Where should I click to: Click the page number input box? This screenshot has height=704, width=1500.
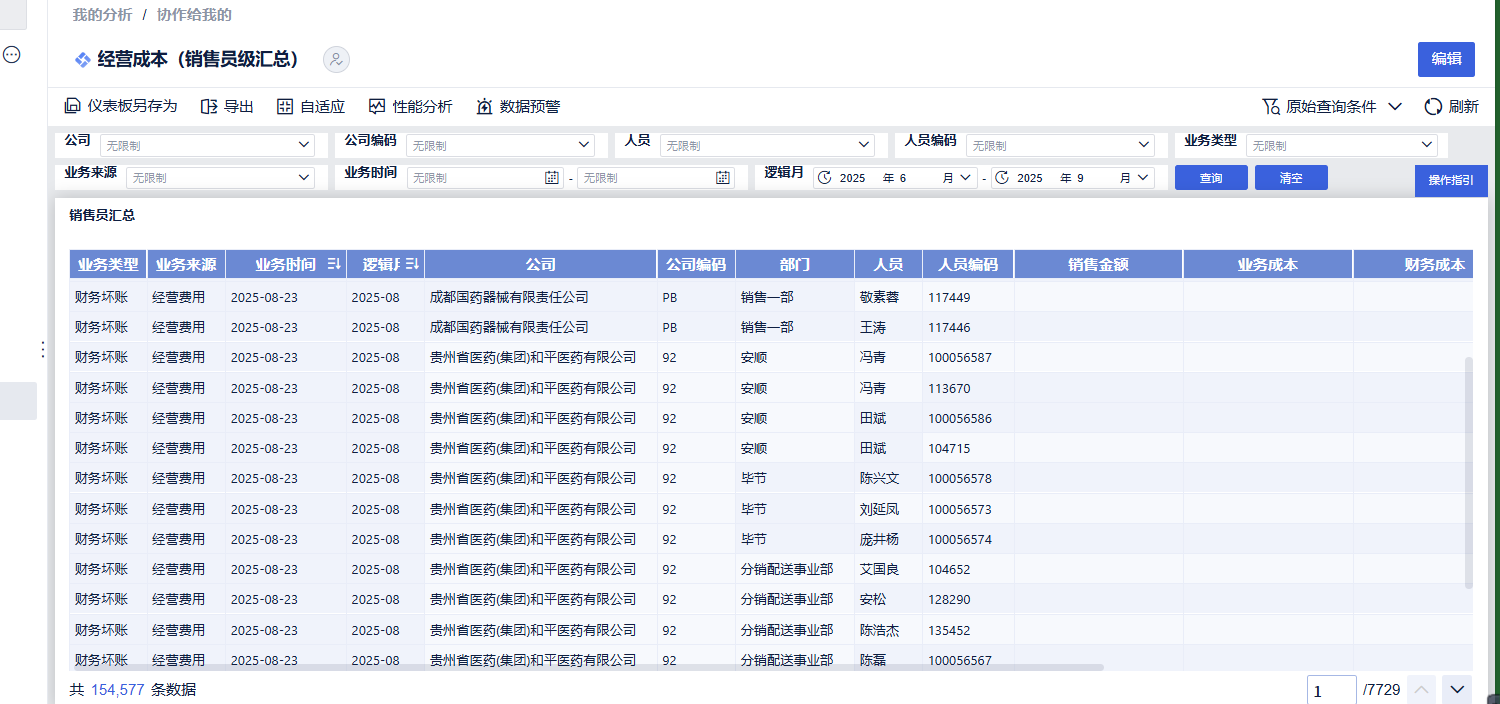(1332, 690)
